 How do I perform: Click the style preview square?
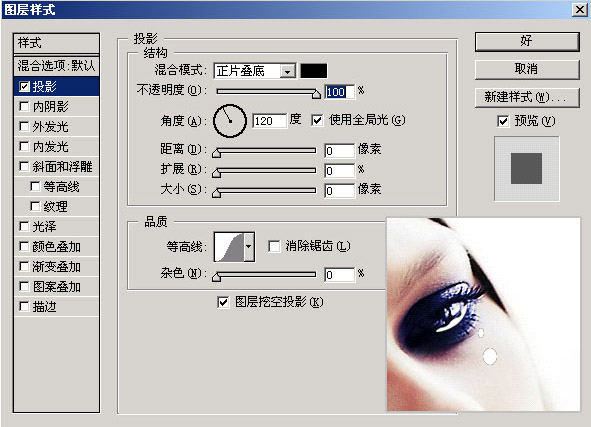pos(527,168)
